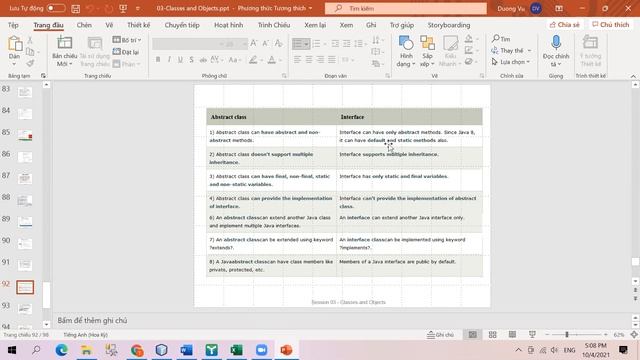Switch to Slide Sorter view

(x=493, y=335)
